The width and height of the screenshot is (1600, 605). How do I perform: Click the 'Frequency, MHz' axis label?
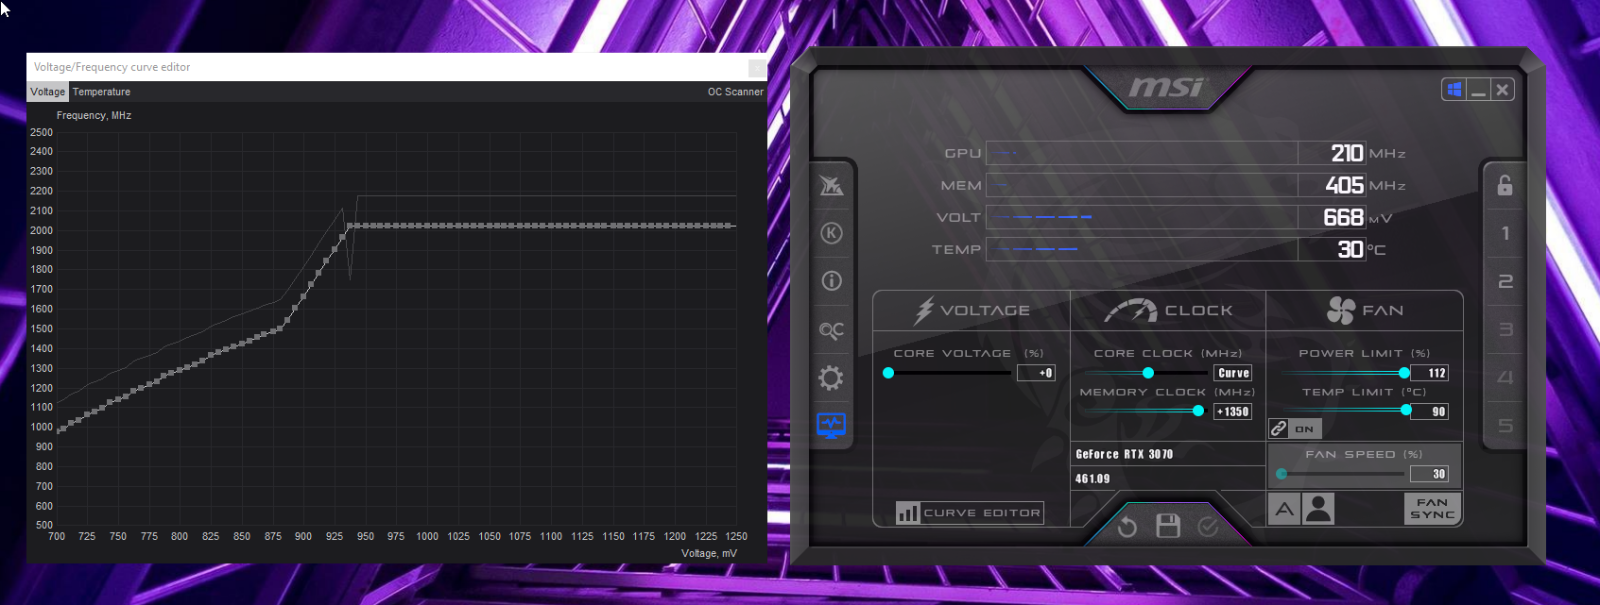point(94,116)
